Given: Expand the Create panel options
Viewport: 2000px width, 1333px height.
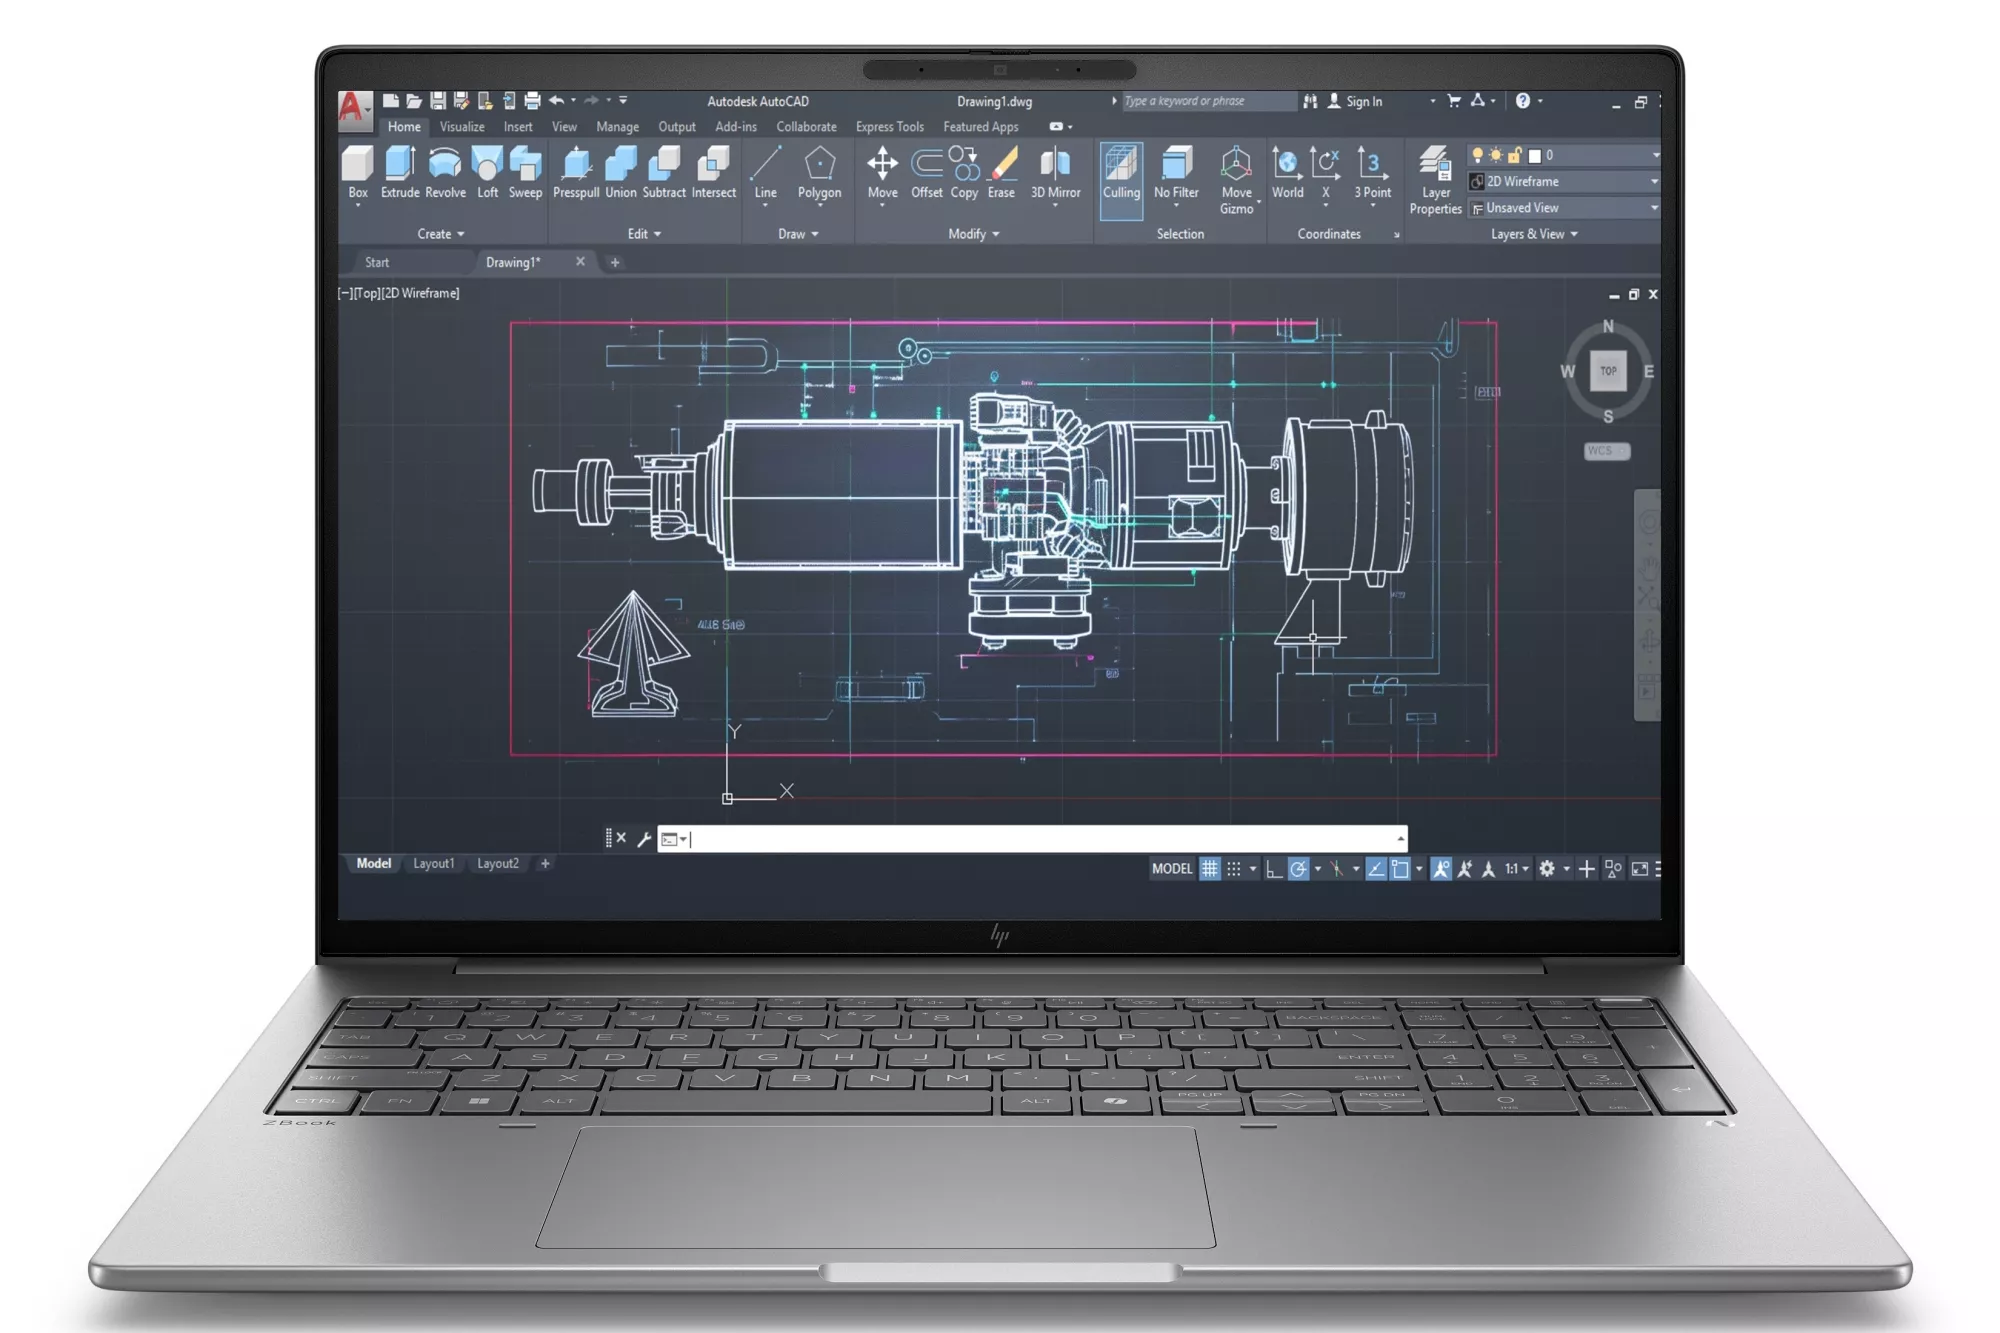Looking at the screenshot, I should pos(440,233).
